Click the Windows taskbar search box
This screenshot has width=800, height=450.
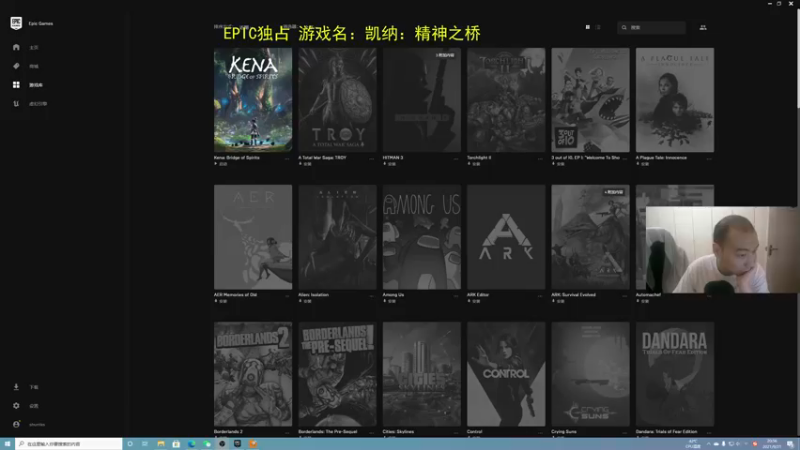(69, 444)
